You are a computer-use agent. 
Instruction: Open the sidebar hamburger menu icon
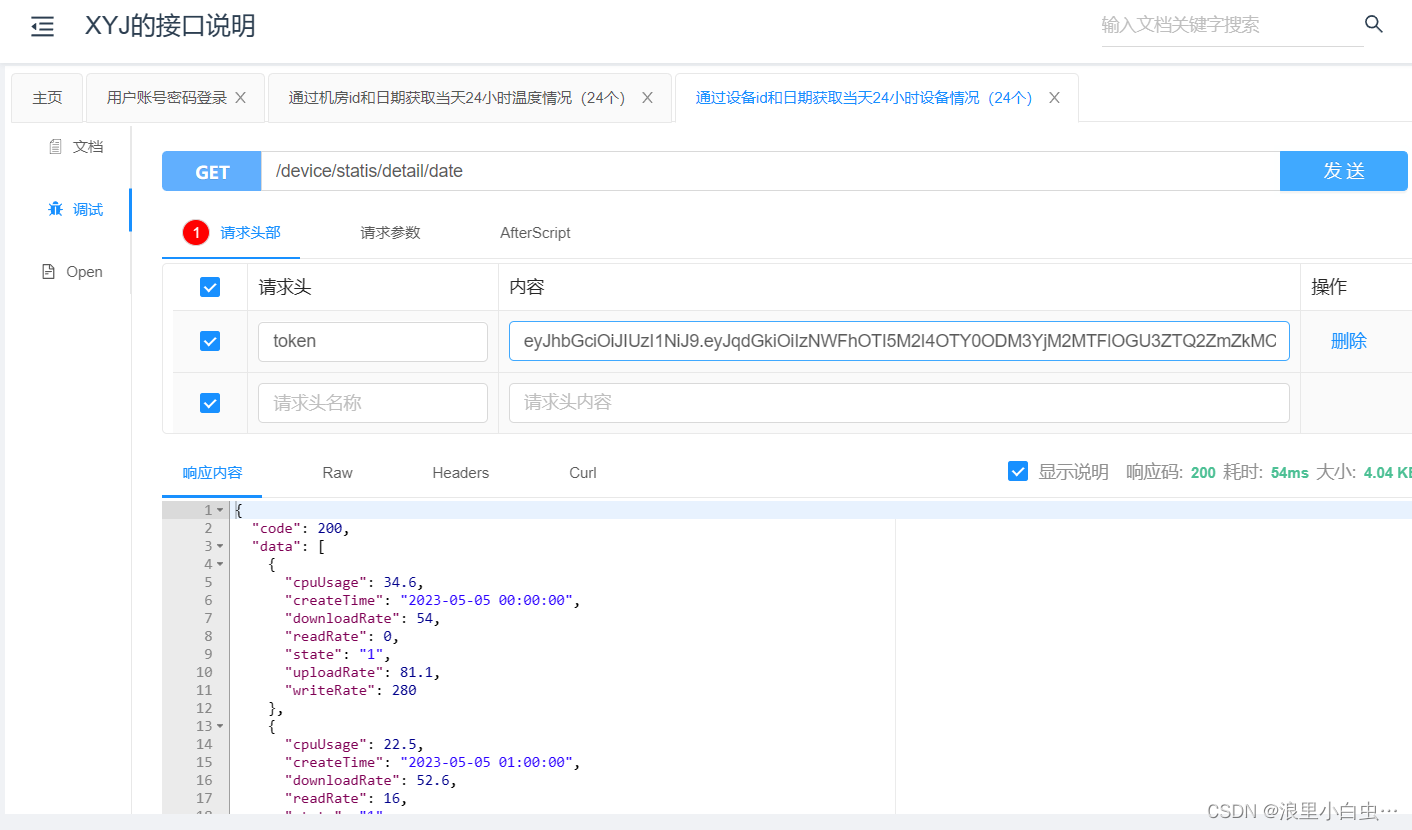pos(42,27)
